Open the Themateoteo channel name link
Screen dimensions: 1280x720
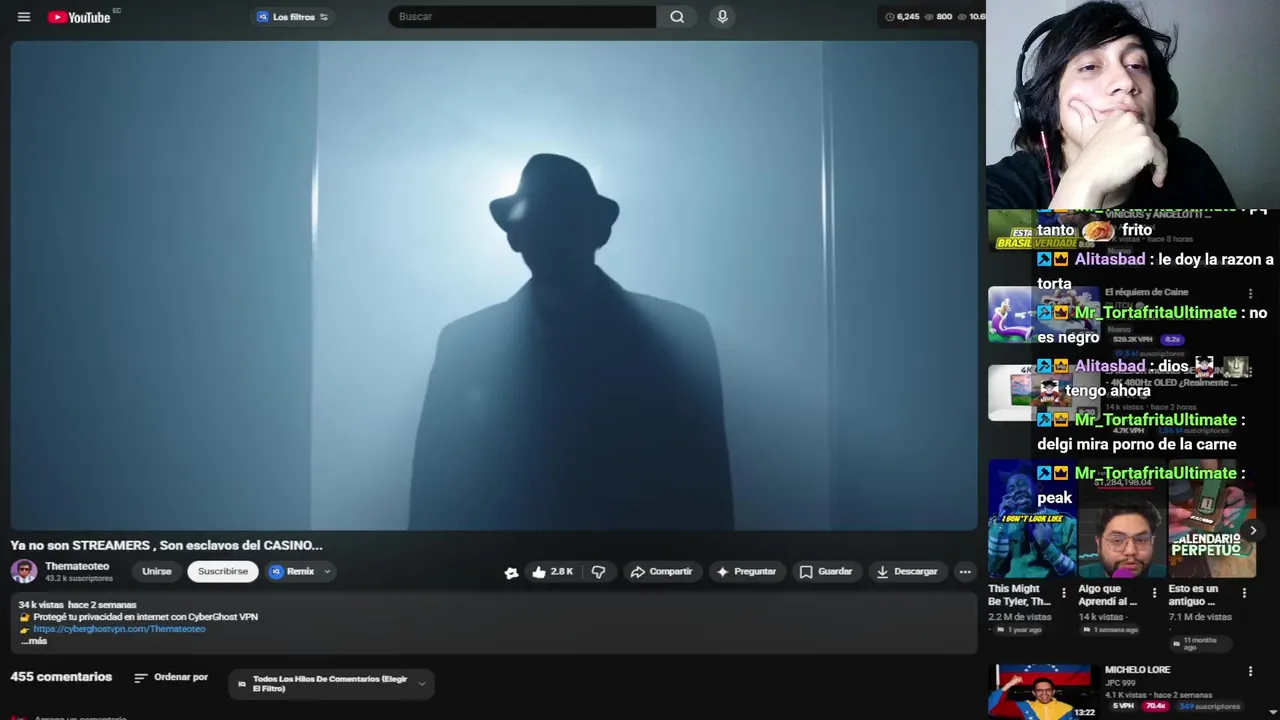pyautogui.click(x=77, y=566)
